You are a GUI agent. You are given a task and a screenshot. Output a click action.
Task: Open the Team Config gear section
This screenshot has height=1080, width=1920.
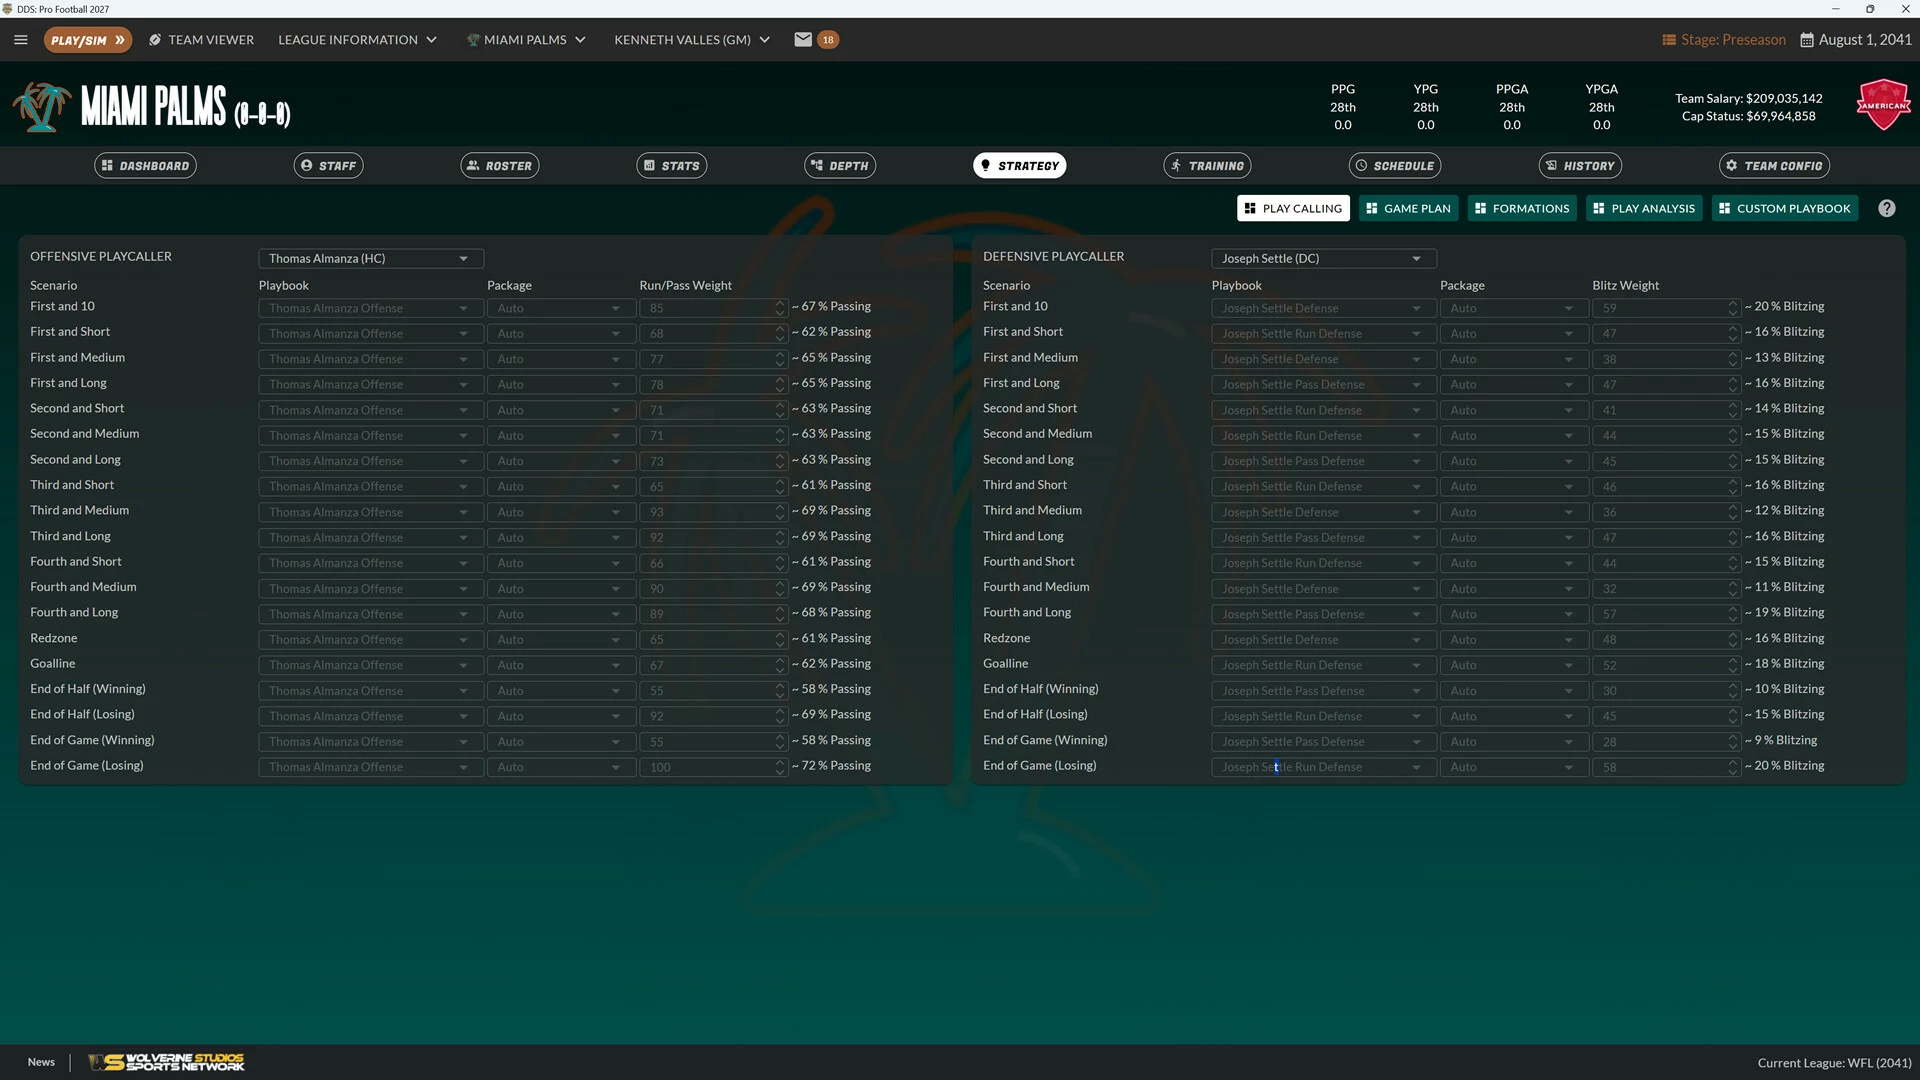tap(1774, 166)
